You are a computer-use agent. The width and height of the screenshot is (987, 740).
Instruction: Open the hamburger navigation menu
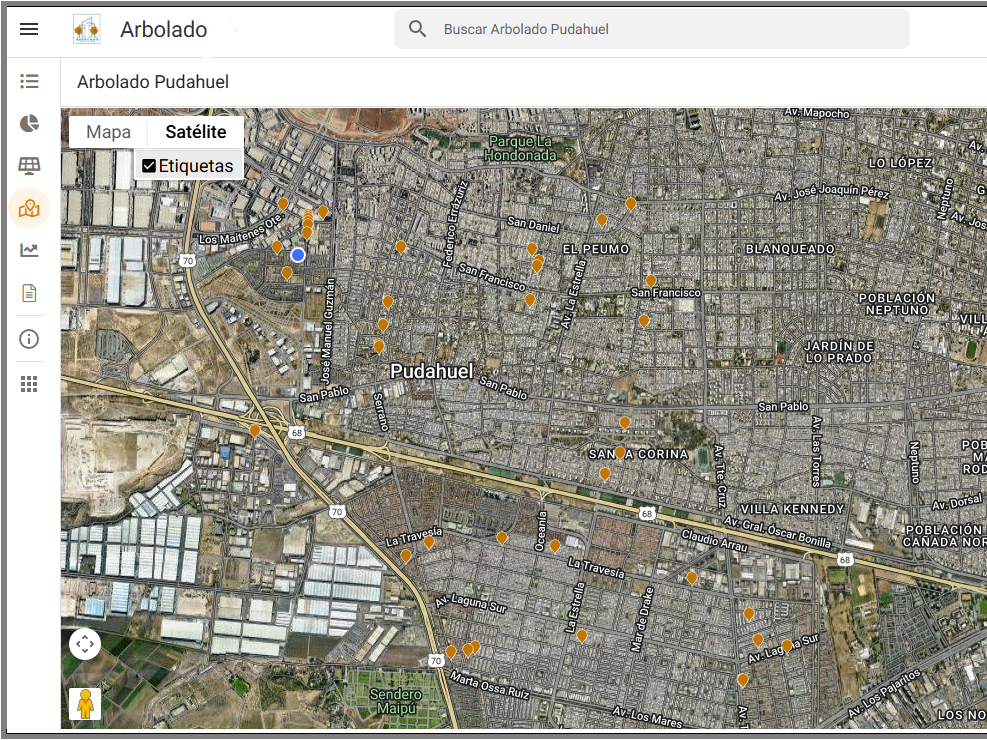point(29,29)
